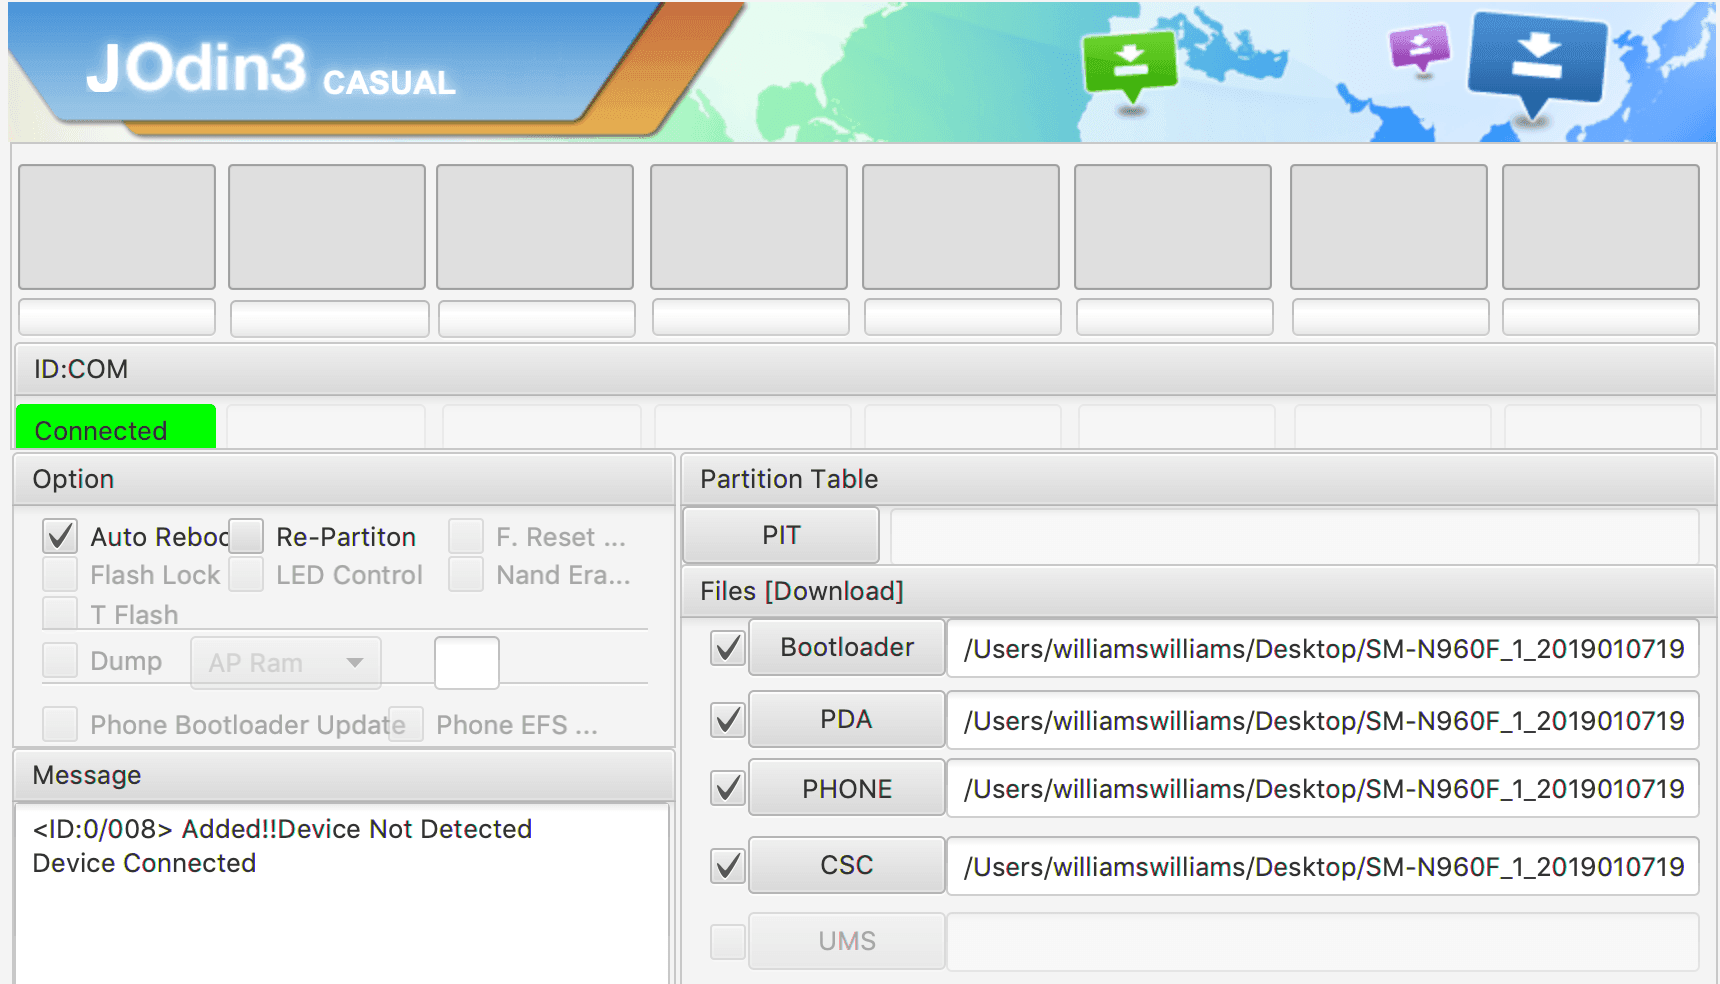1720x984 pixels.
Task: Uncheck the CSC file checkbox
Action: tap(728, 866)
